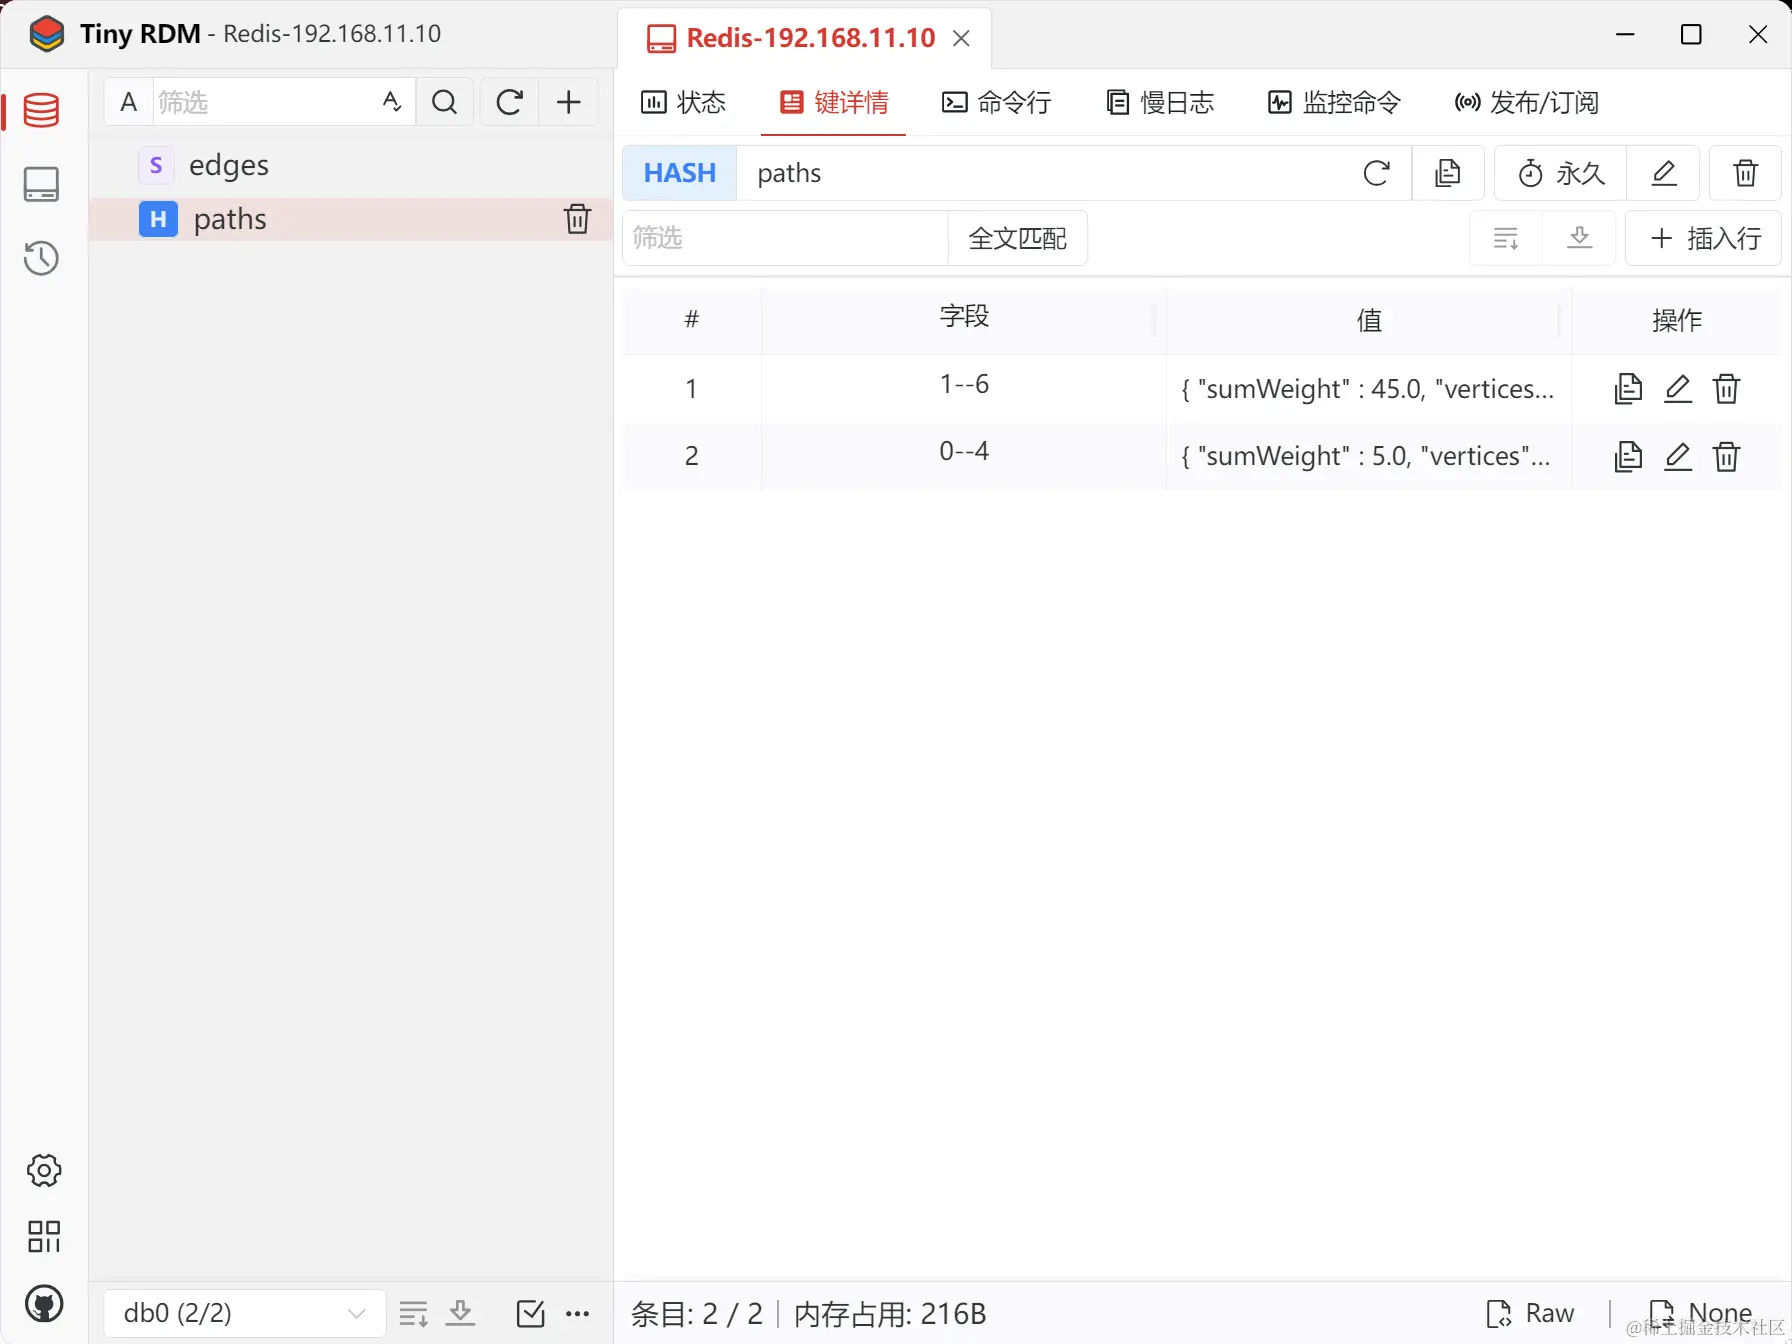Image resolution: width=1792 pixels, height=1344 pixels.
Task: Open the GitHub link icon
Action: tap(44, 1304)
